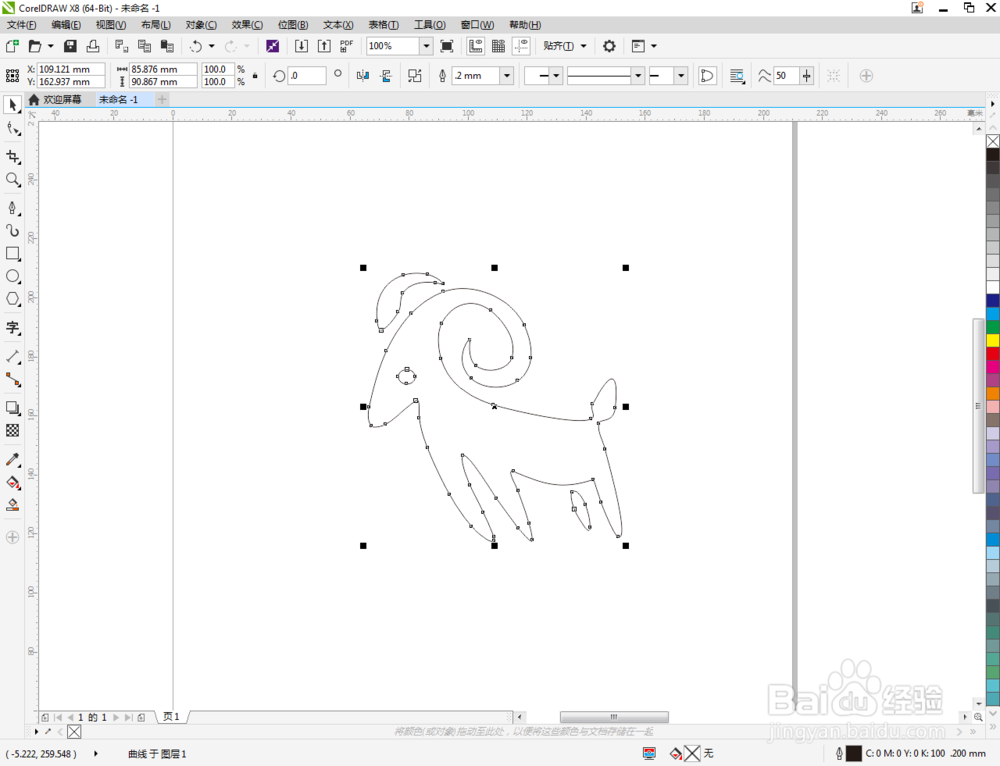Toggle the close curve button
Image resolution: width=1000 pixels, height=766 pixels.
click(707, 76)
